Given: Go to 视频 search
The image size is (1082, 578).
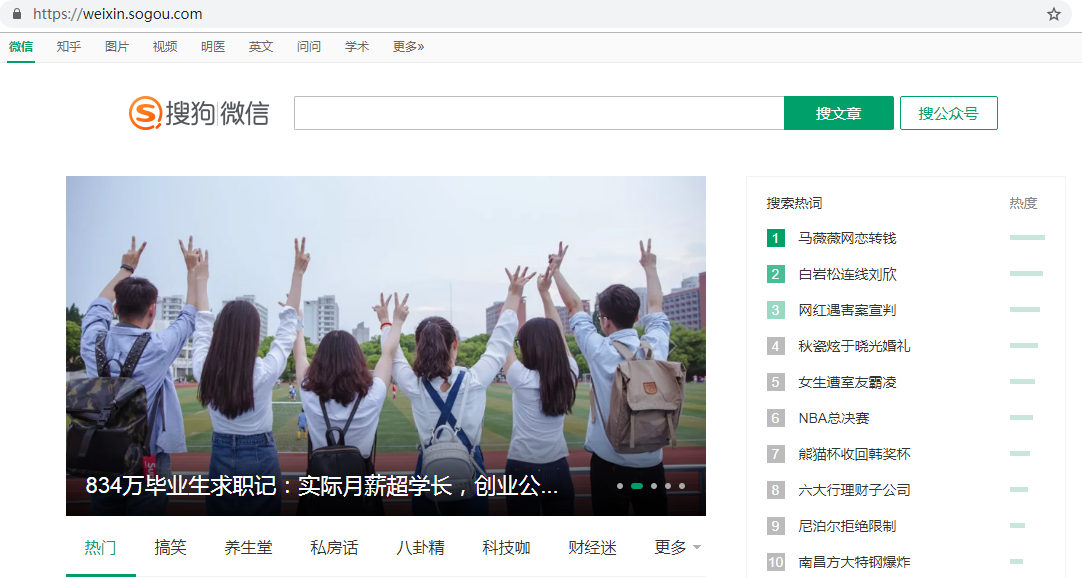Looking at the screenshot, I should point(165,47).
